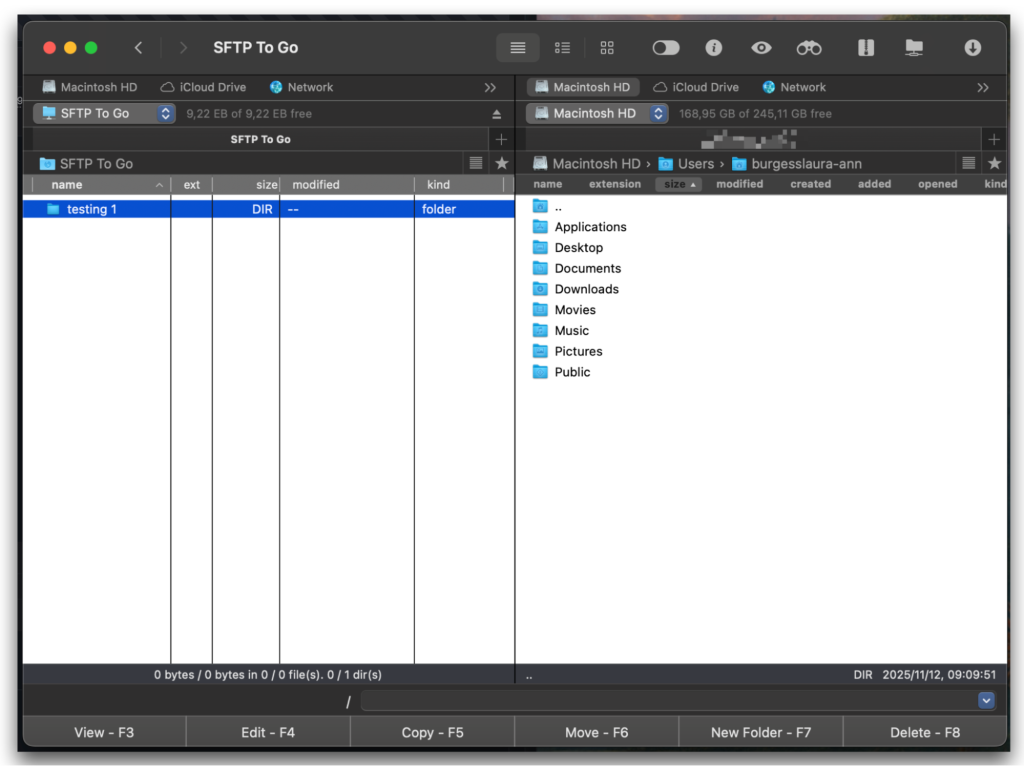Viewport: 1024px width, 766px height.
Task: Open the download queue arrow icon
Action: [972, 48]
